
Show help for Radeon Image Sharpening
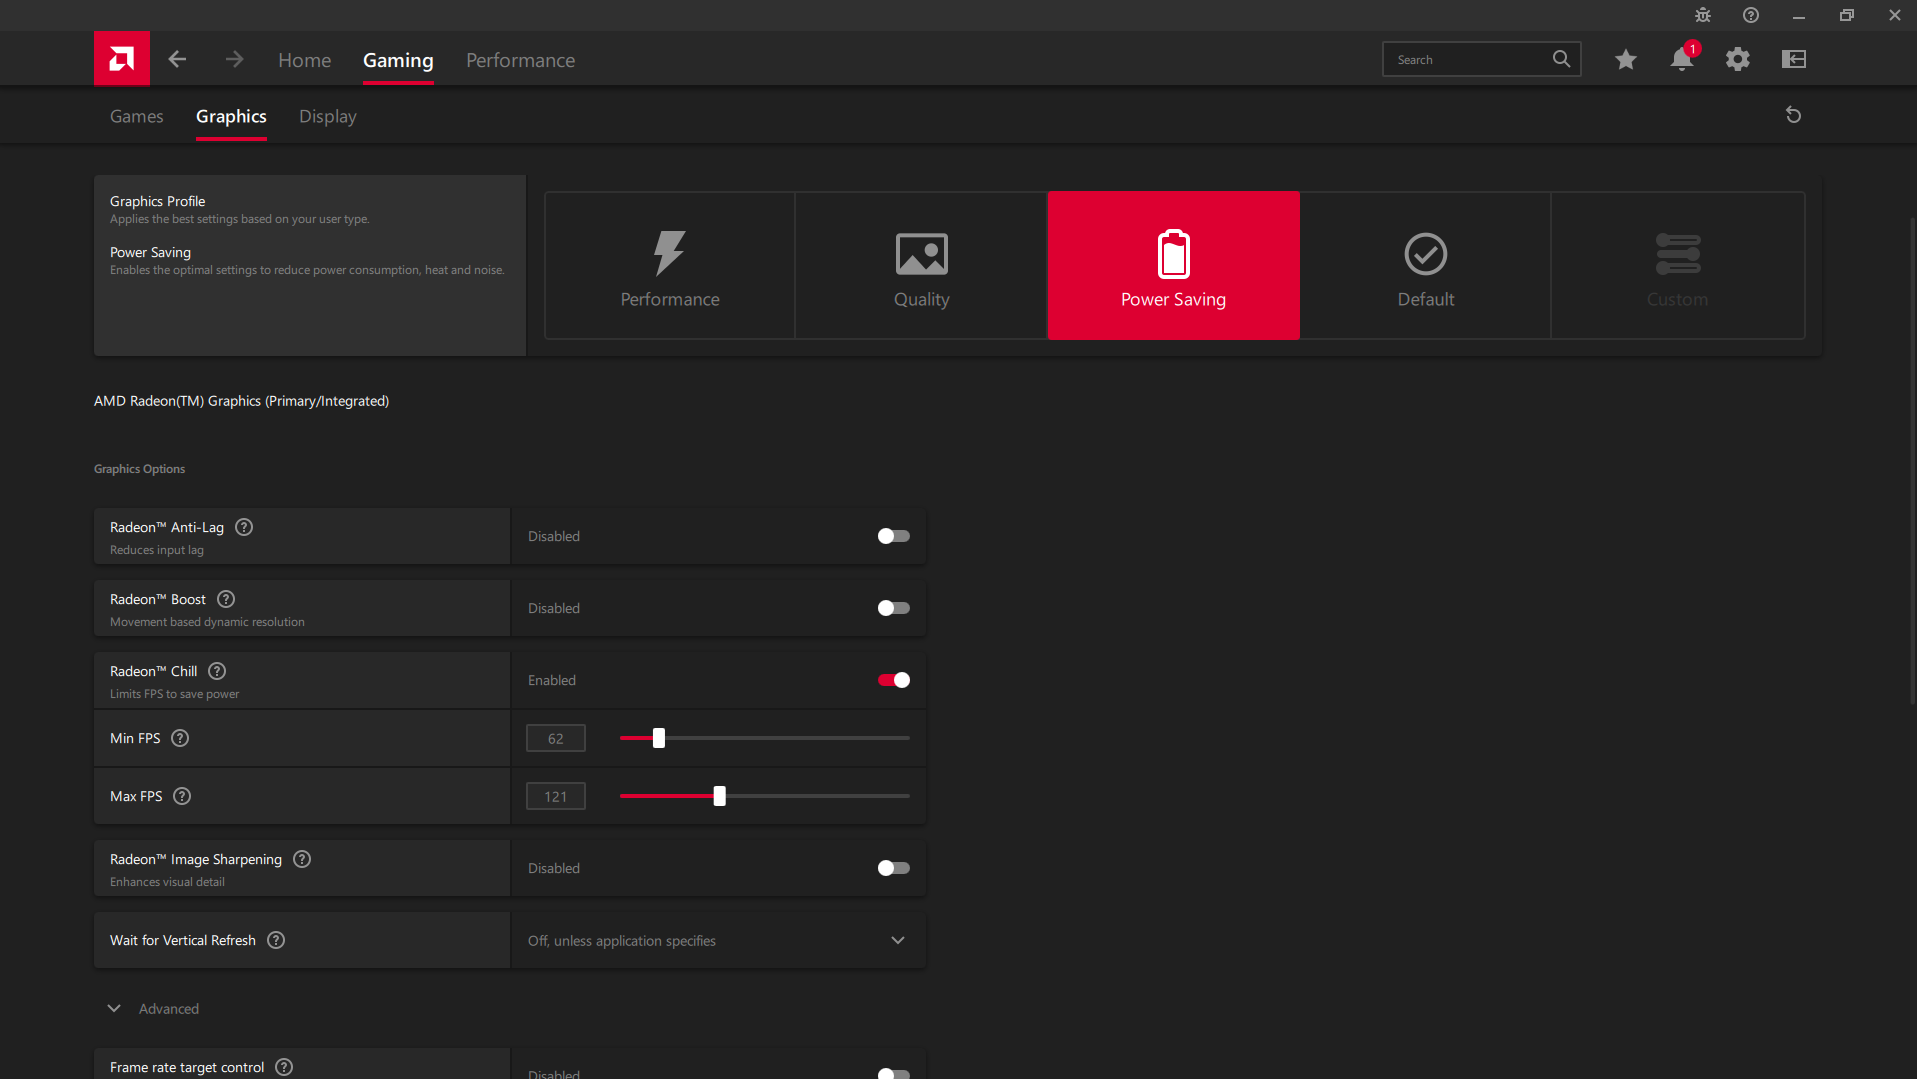(x=302, y=859)
